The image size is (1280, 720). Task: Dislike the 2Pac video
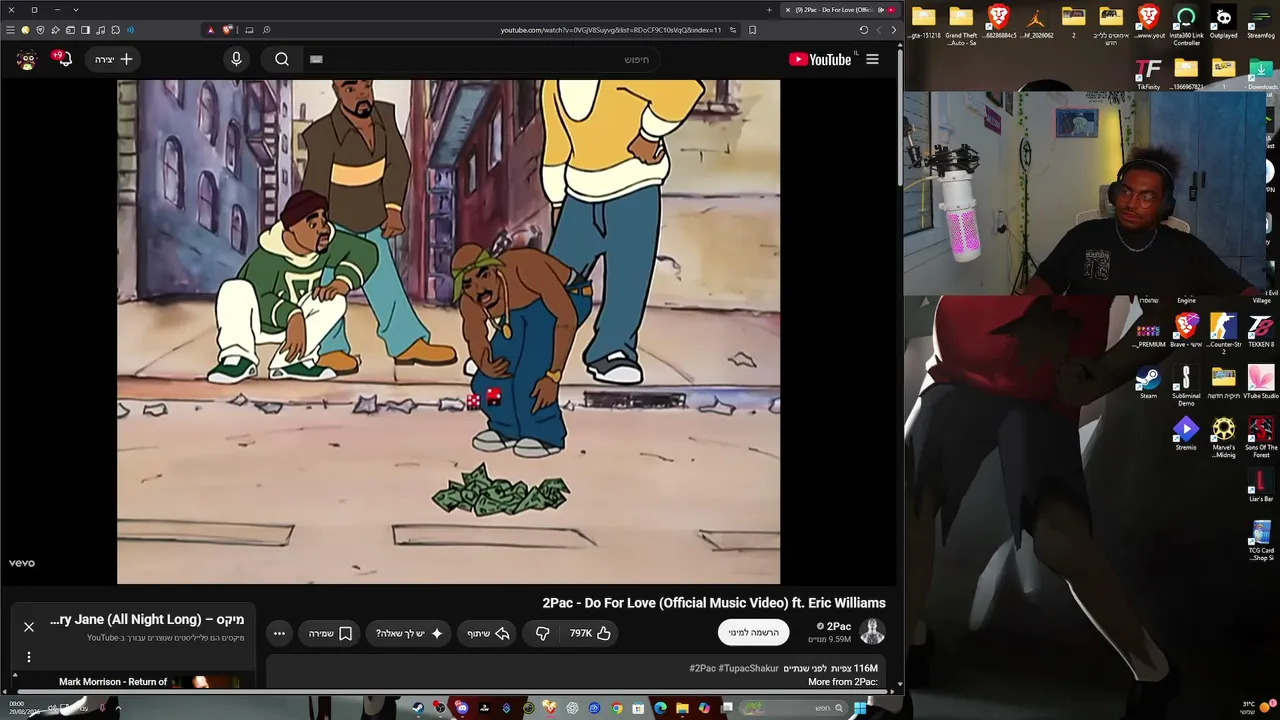point(542,633)
